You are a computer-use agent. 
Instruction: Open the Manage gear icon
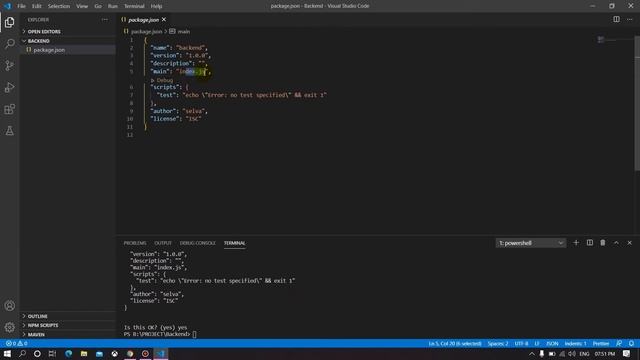coord(9,327)
